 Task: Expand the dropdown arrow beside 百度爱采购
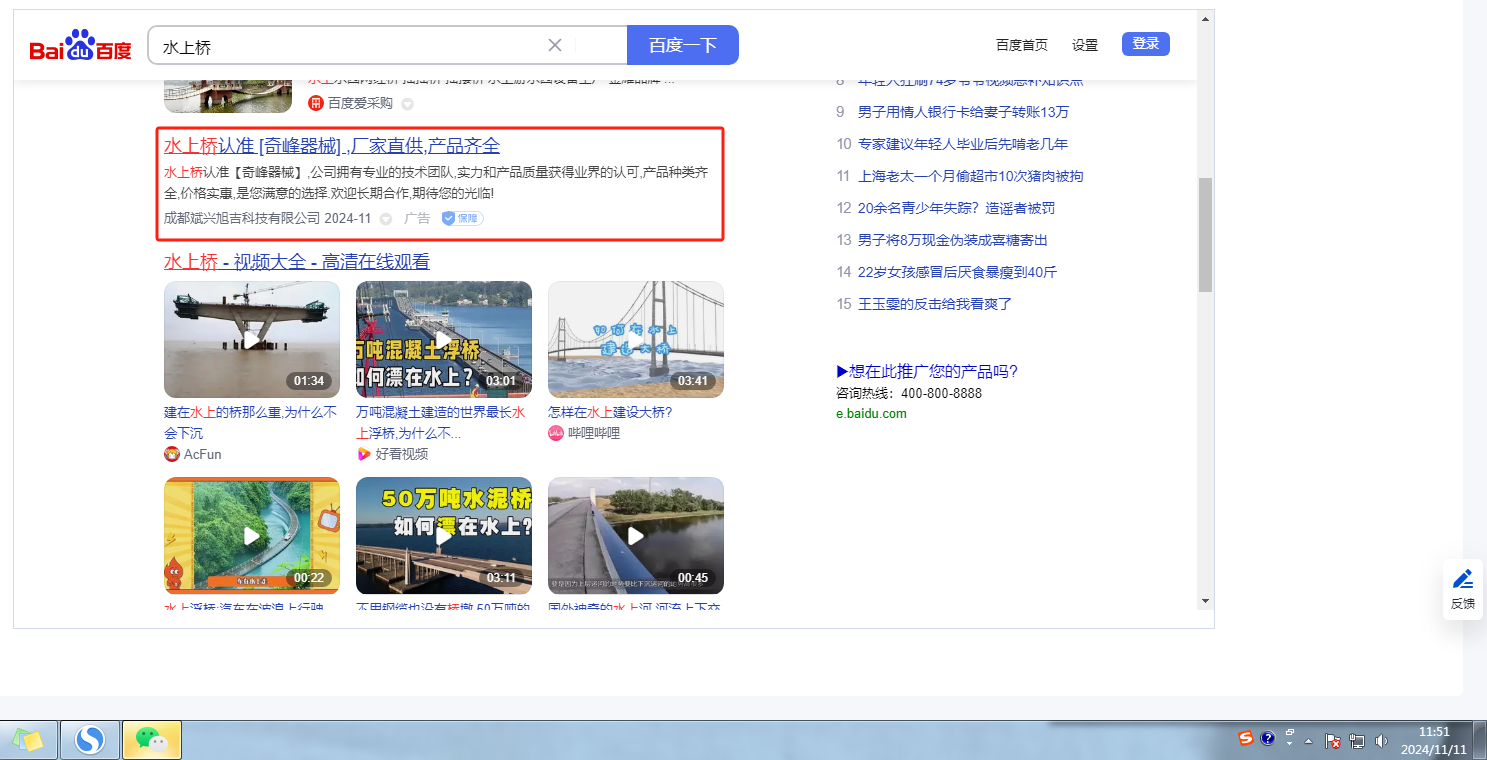[408, 104]
